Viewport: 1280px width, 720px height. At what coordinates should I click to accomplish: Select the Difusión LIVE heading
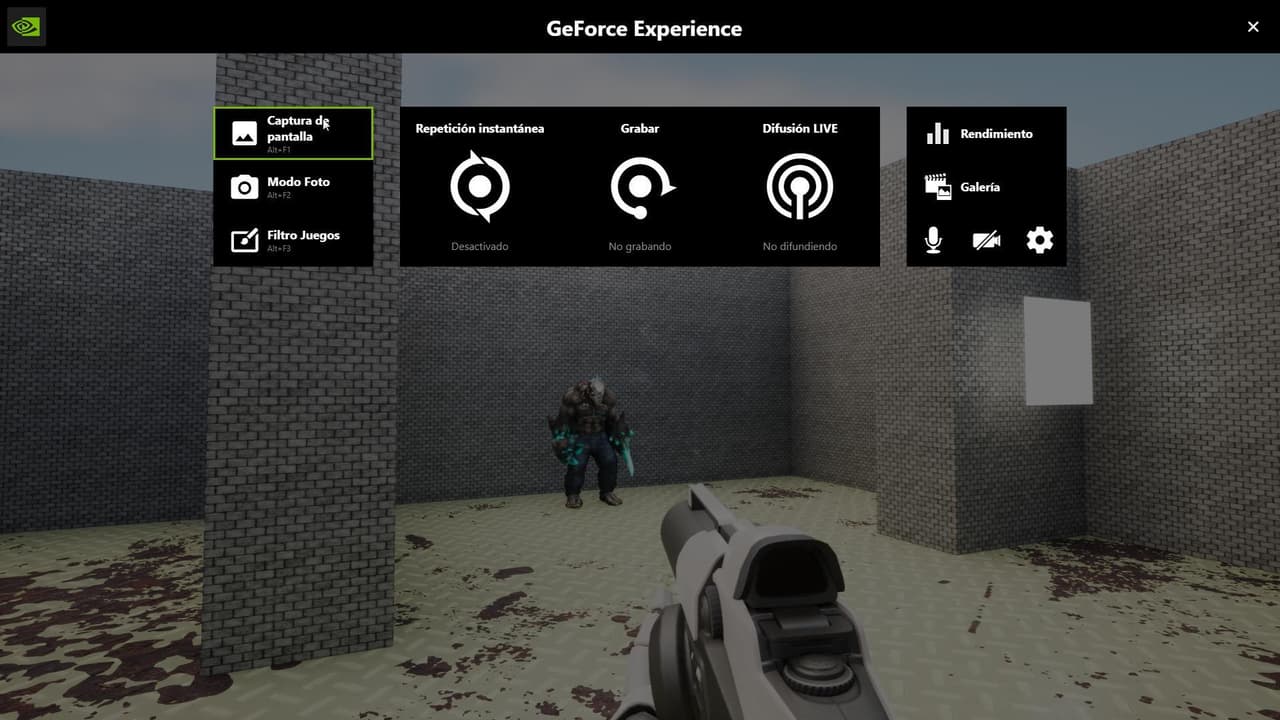tap(800, 128)
